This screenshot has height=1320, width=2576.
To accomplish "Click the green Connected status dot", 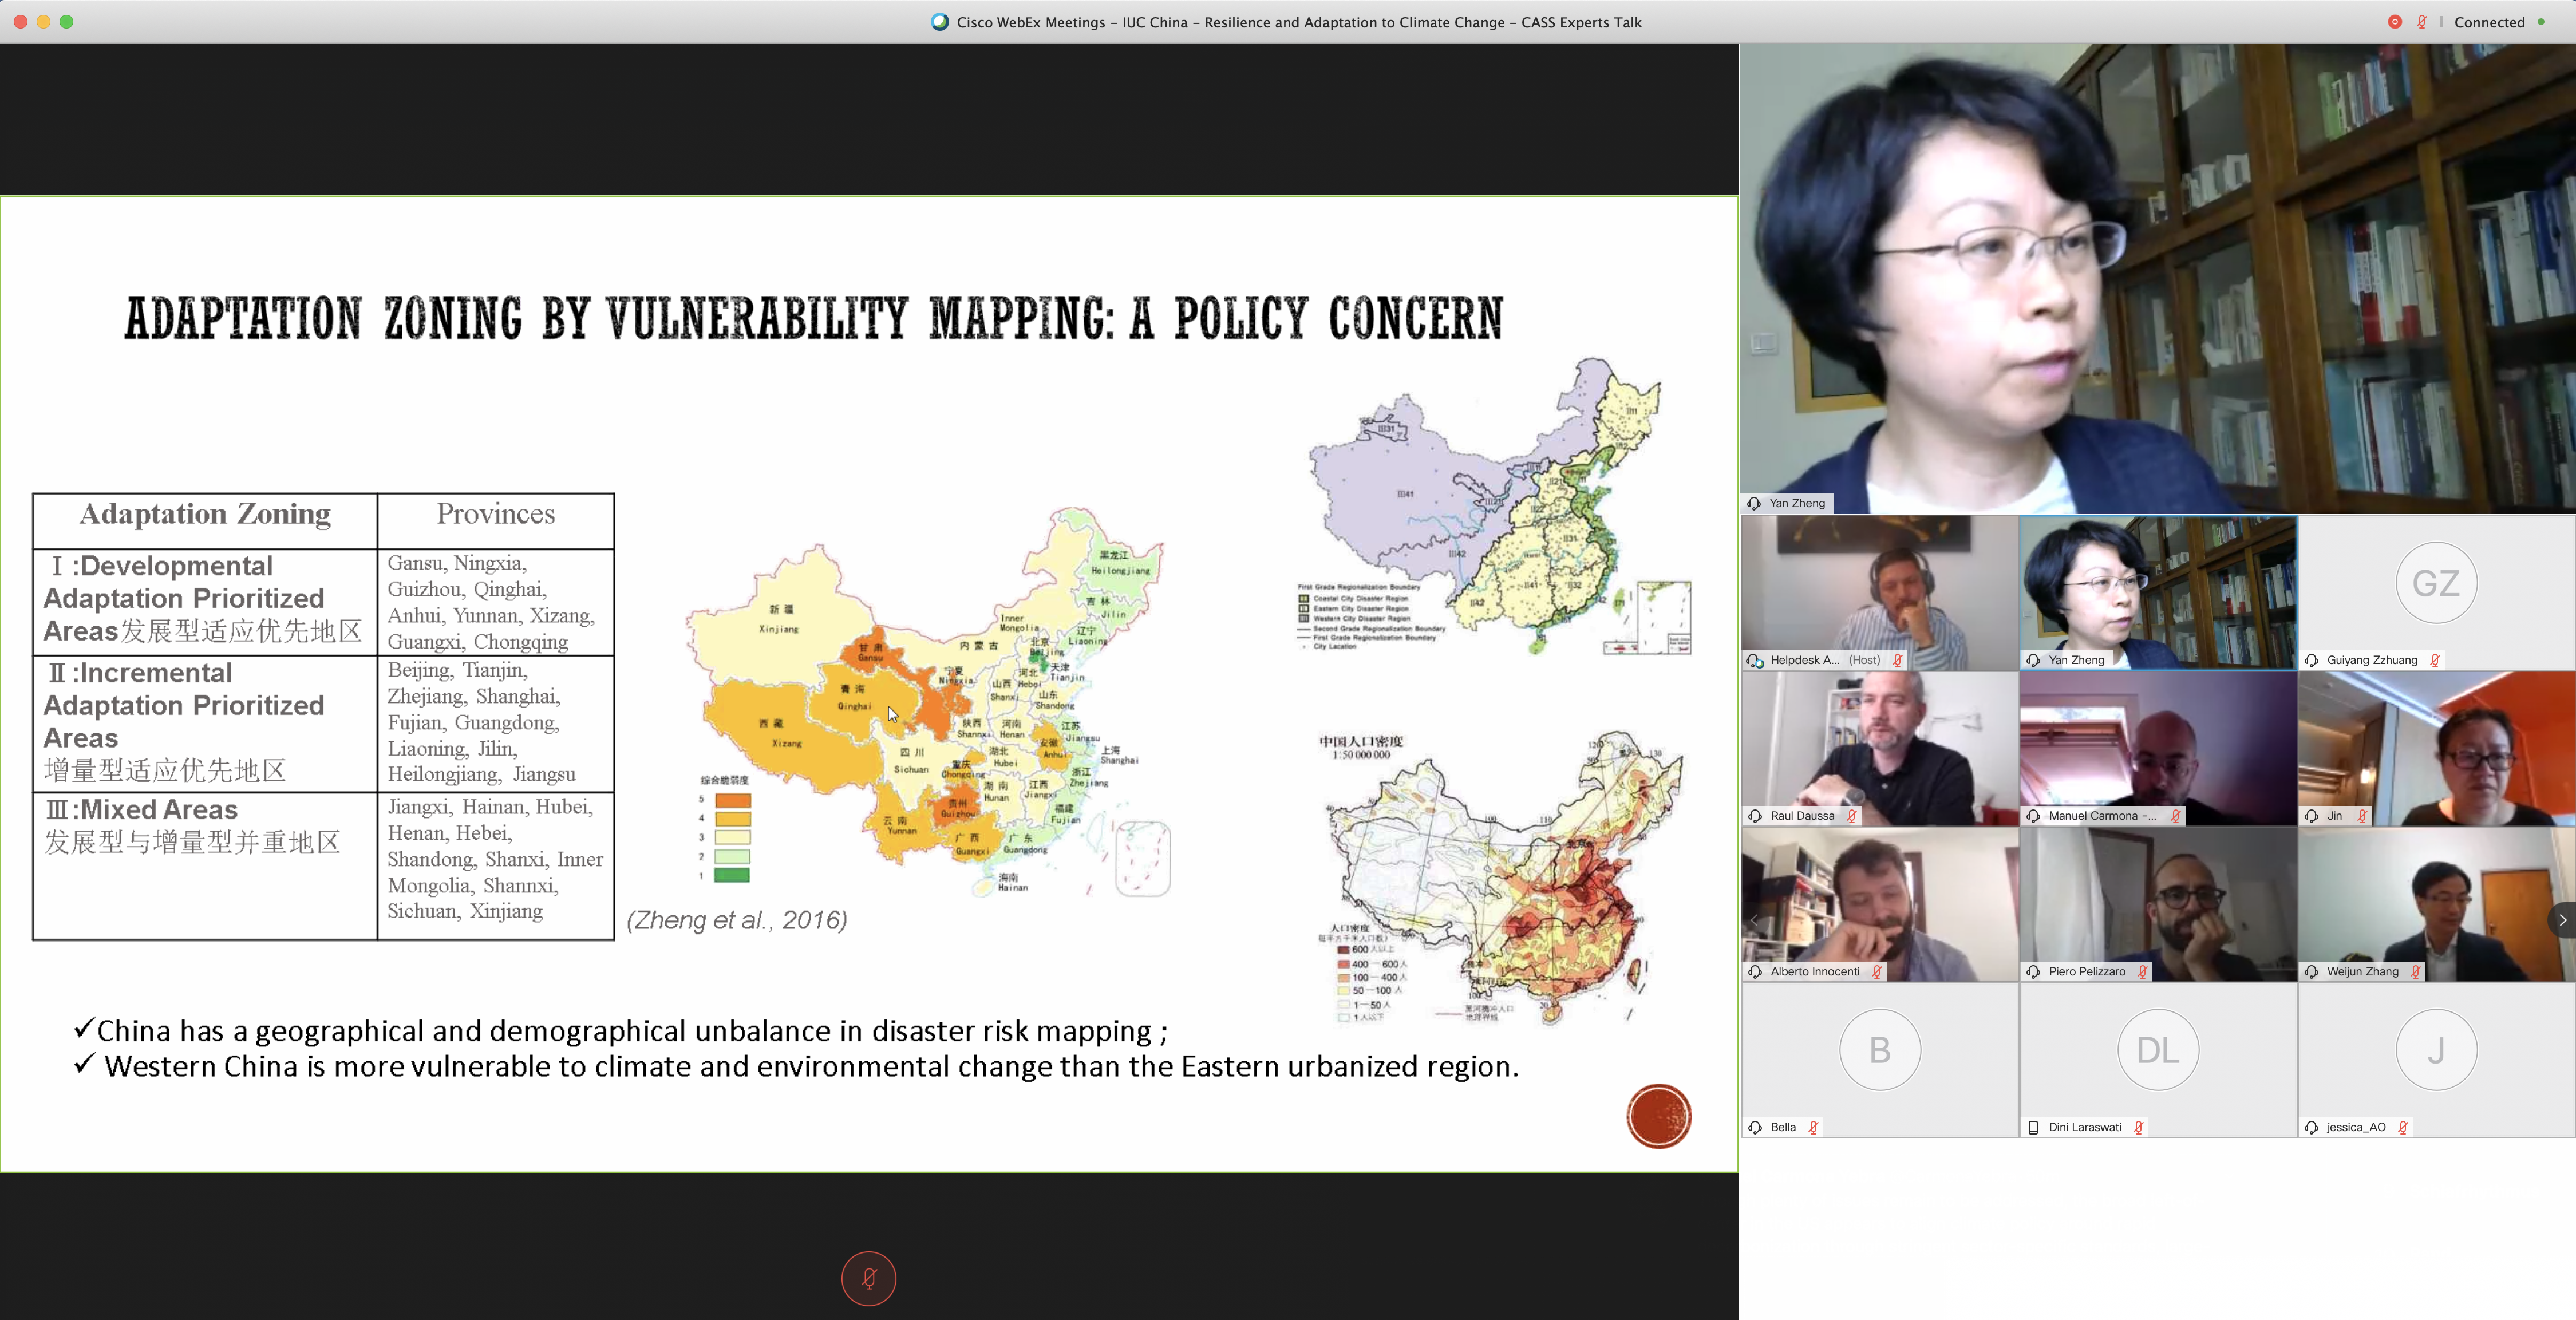I will [2541, 22].
